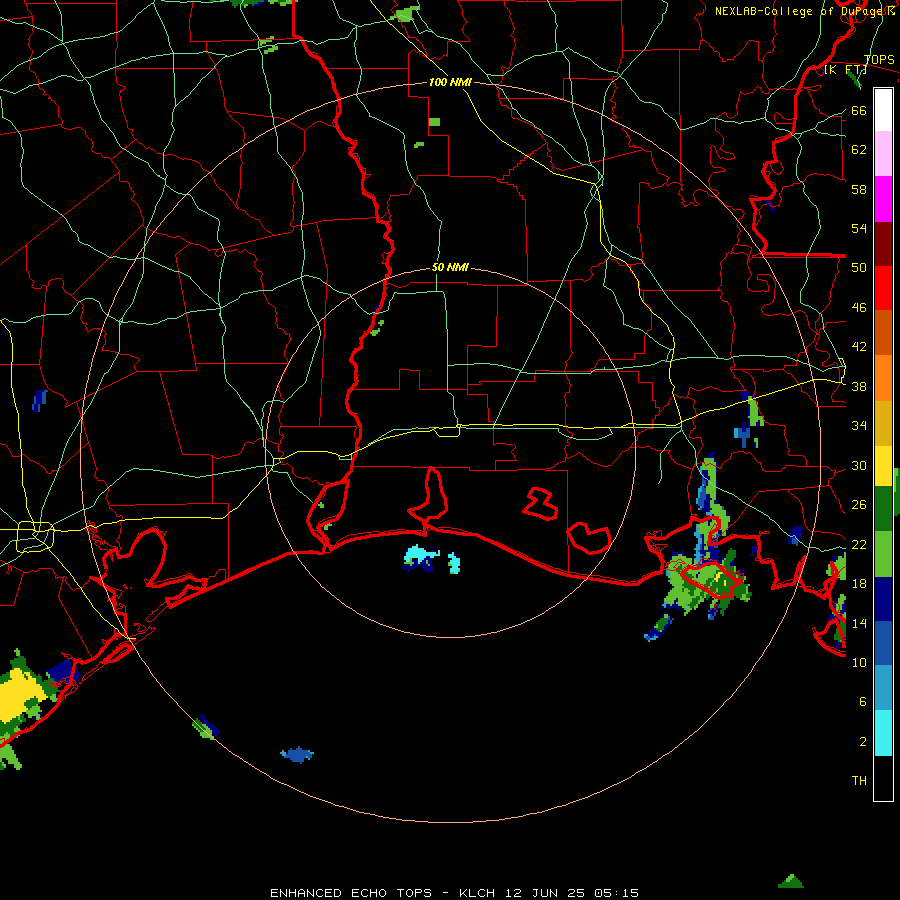Click the 22 value on the legend
The width and height of the screenshot is (900, 900).
(x=859, y=544)
